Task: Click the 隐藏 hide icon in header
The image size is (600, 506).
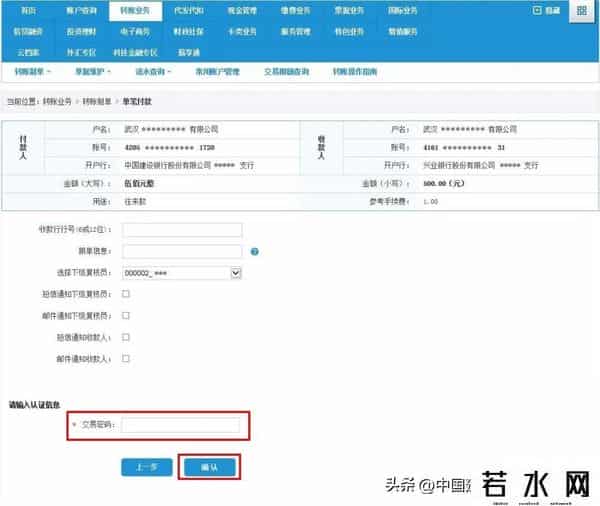Action: (x=538, y=10)
